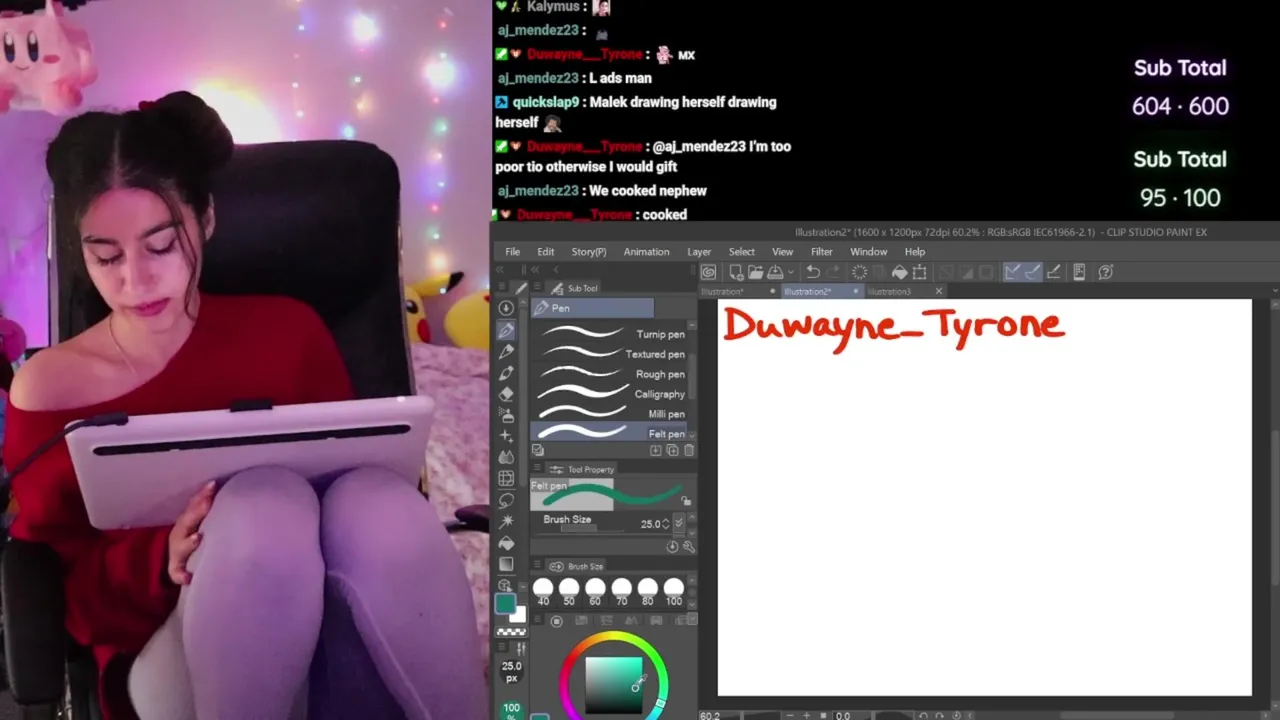Delete the selected sub tool with trash icon
Screen dimensions: 1280x720
(688, 451)
